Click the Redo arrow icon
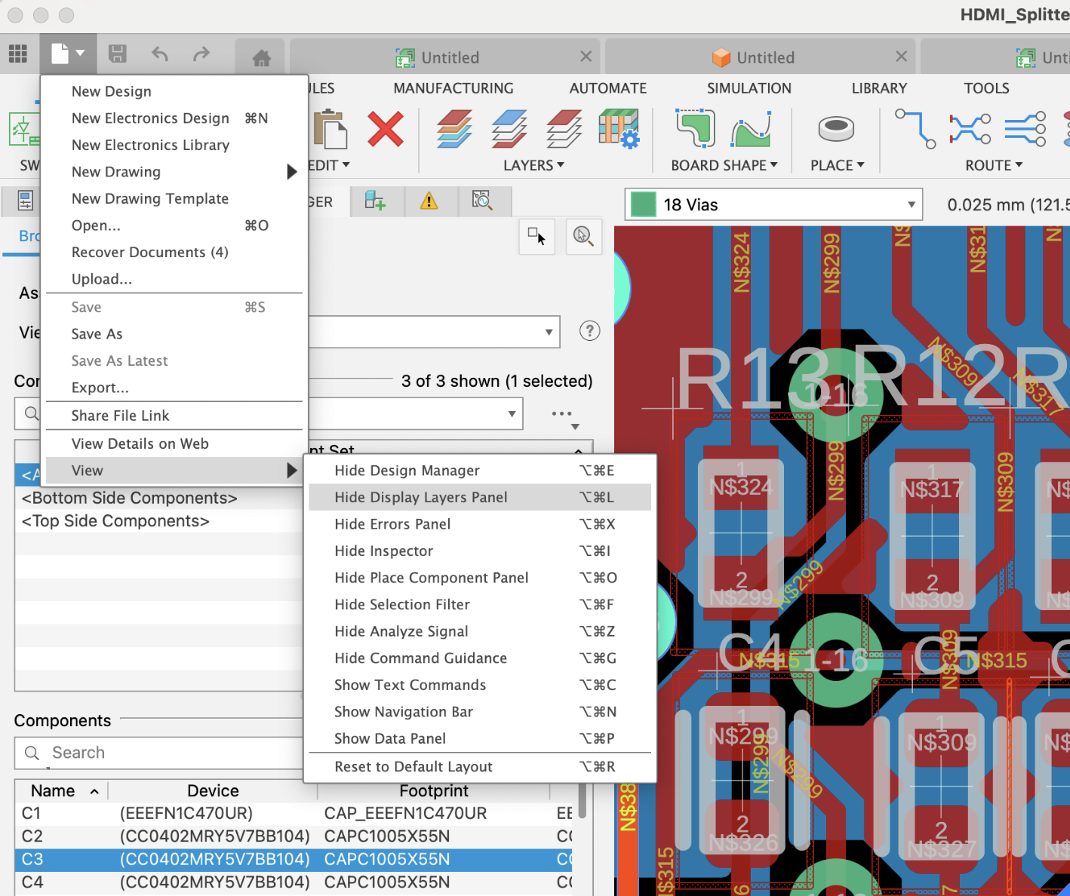This screenshot has height=896, width=1070. click(x=201, y=55)
